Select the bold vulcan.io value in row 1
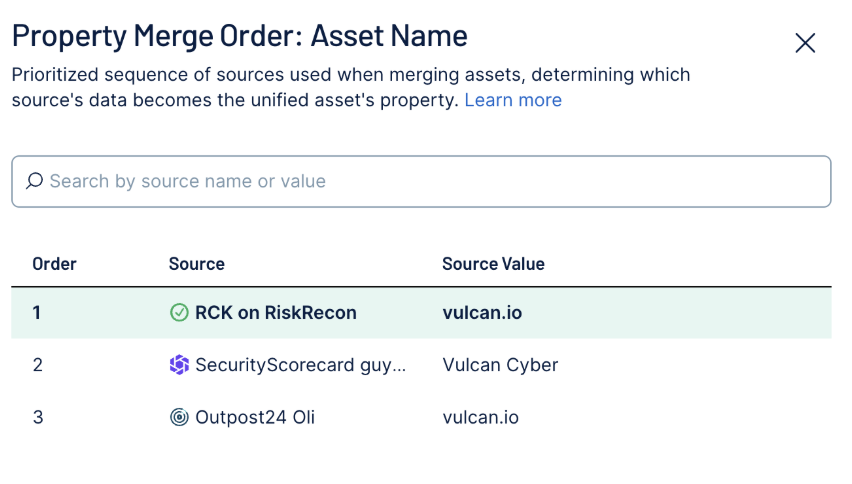The width and height of the screenshot is (852, 484). (482, 313)
